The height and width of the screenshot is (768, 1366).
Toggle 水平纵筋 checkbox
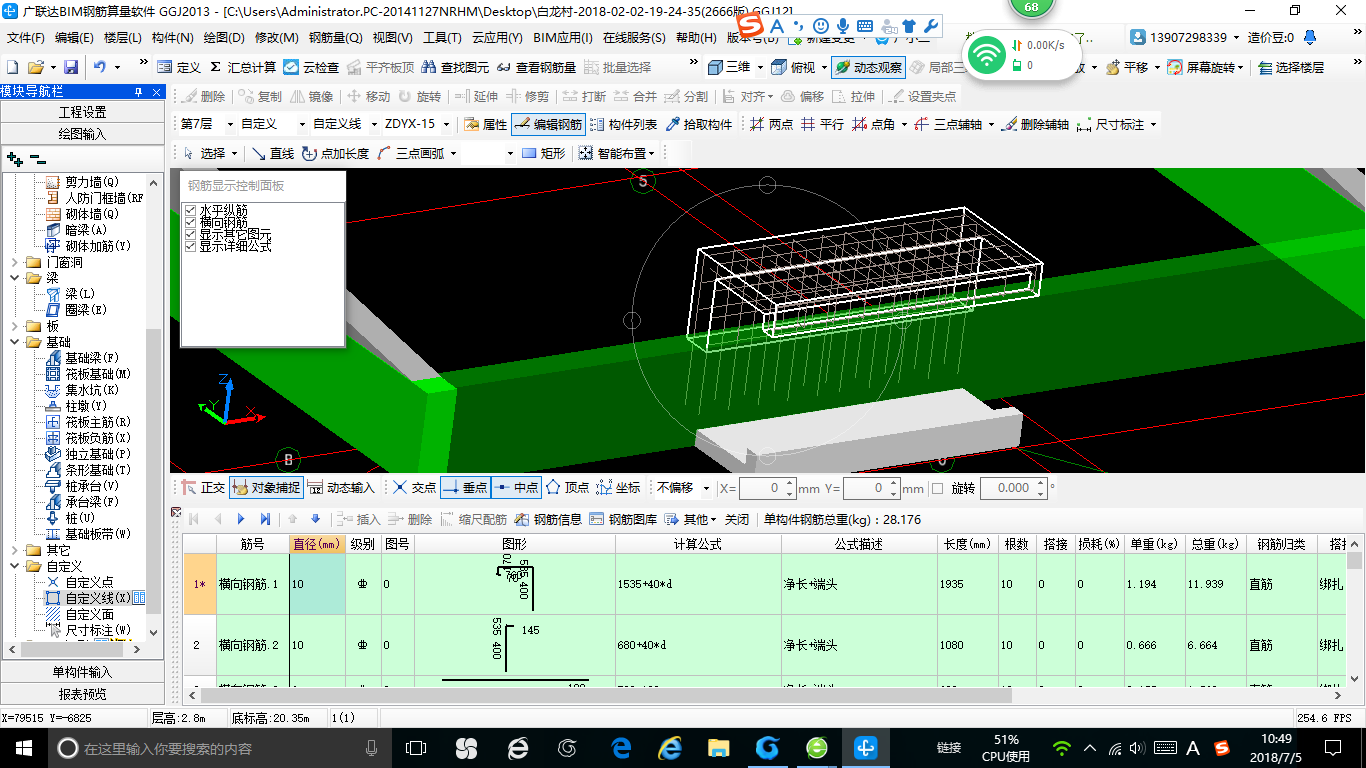point(190,210)
